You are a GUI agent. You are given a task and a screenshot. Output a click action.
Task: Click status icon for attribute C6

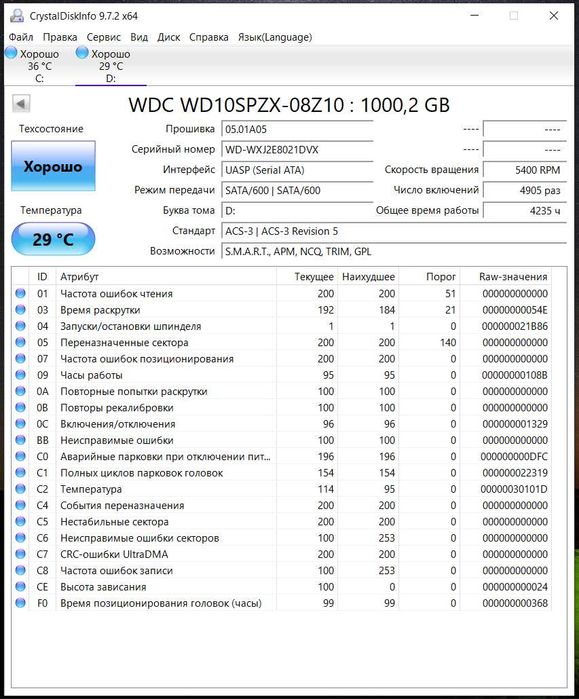[20, 537]
